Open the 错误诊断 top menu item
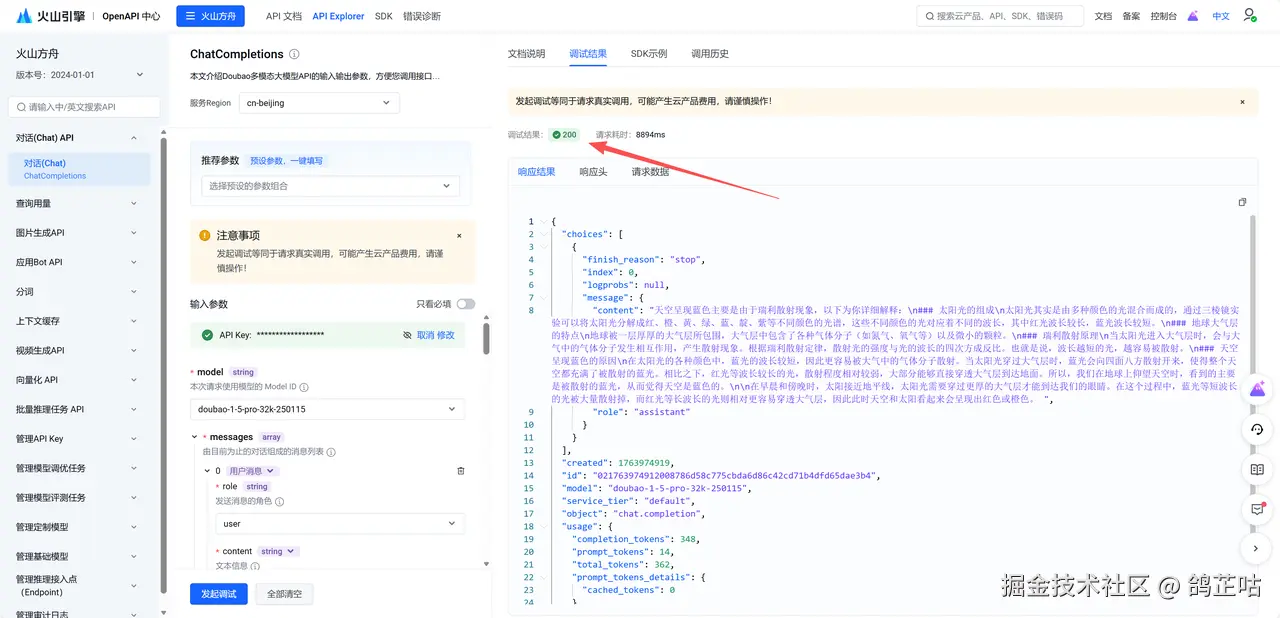The image size is (1280, 618). click(422, 16)
